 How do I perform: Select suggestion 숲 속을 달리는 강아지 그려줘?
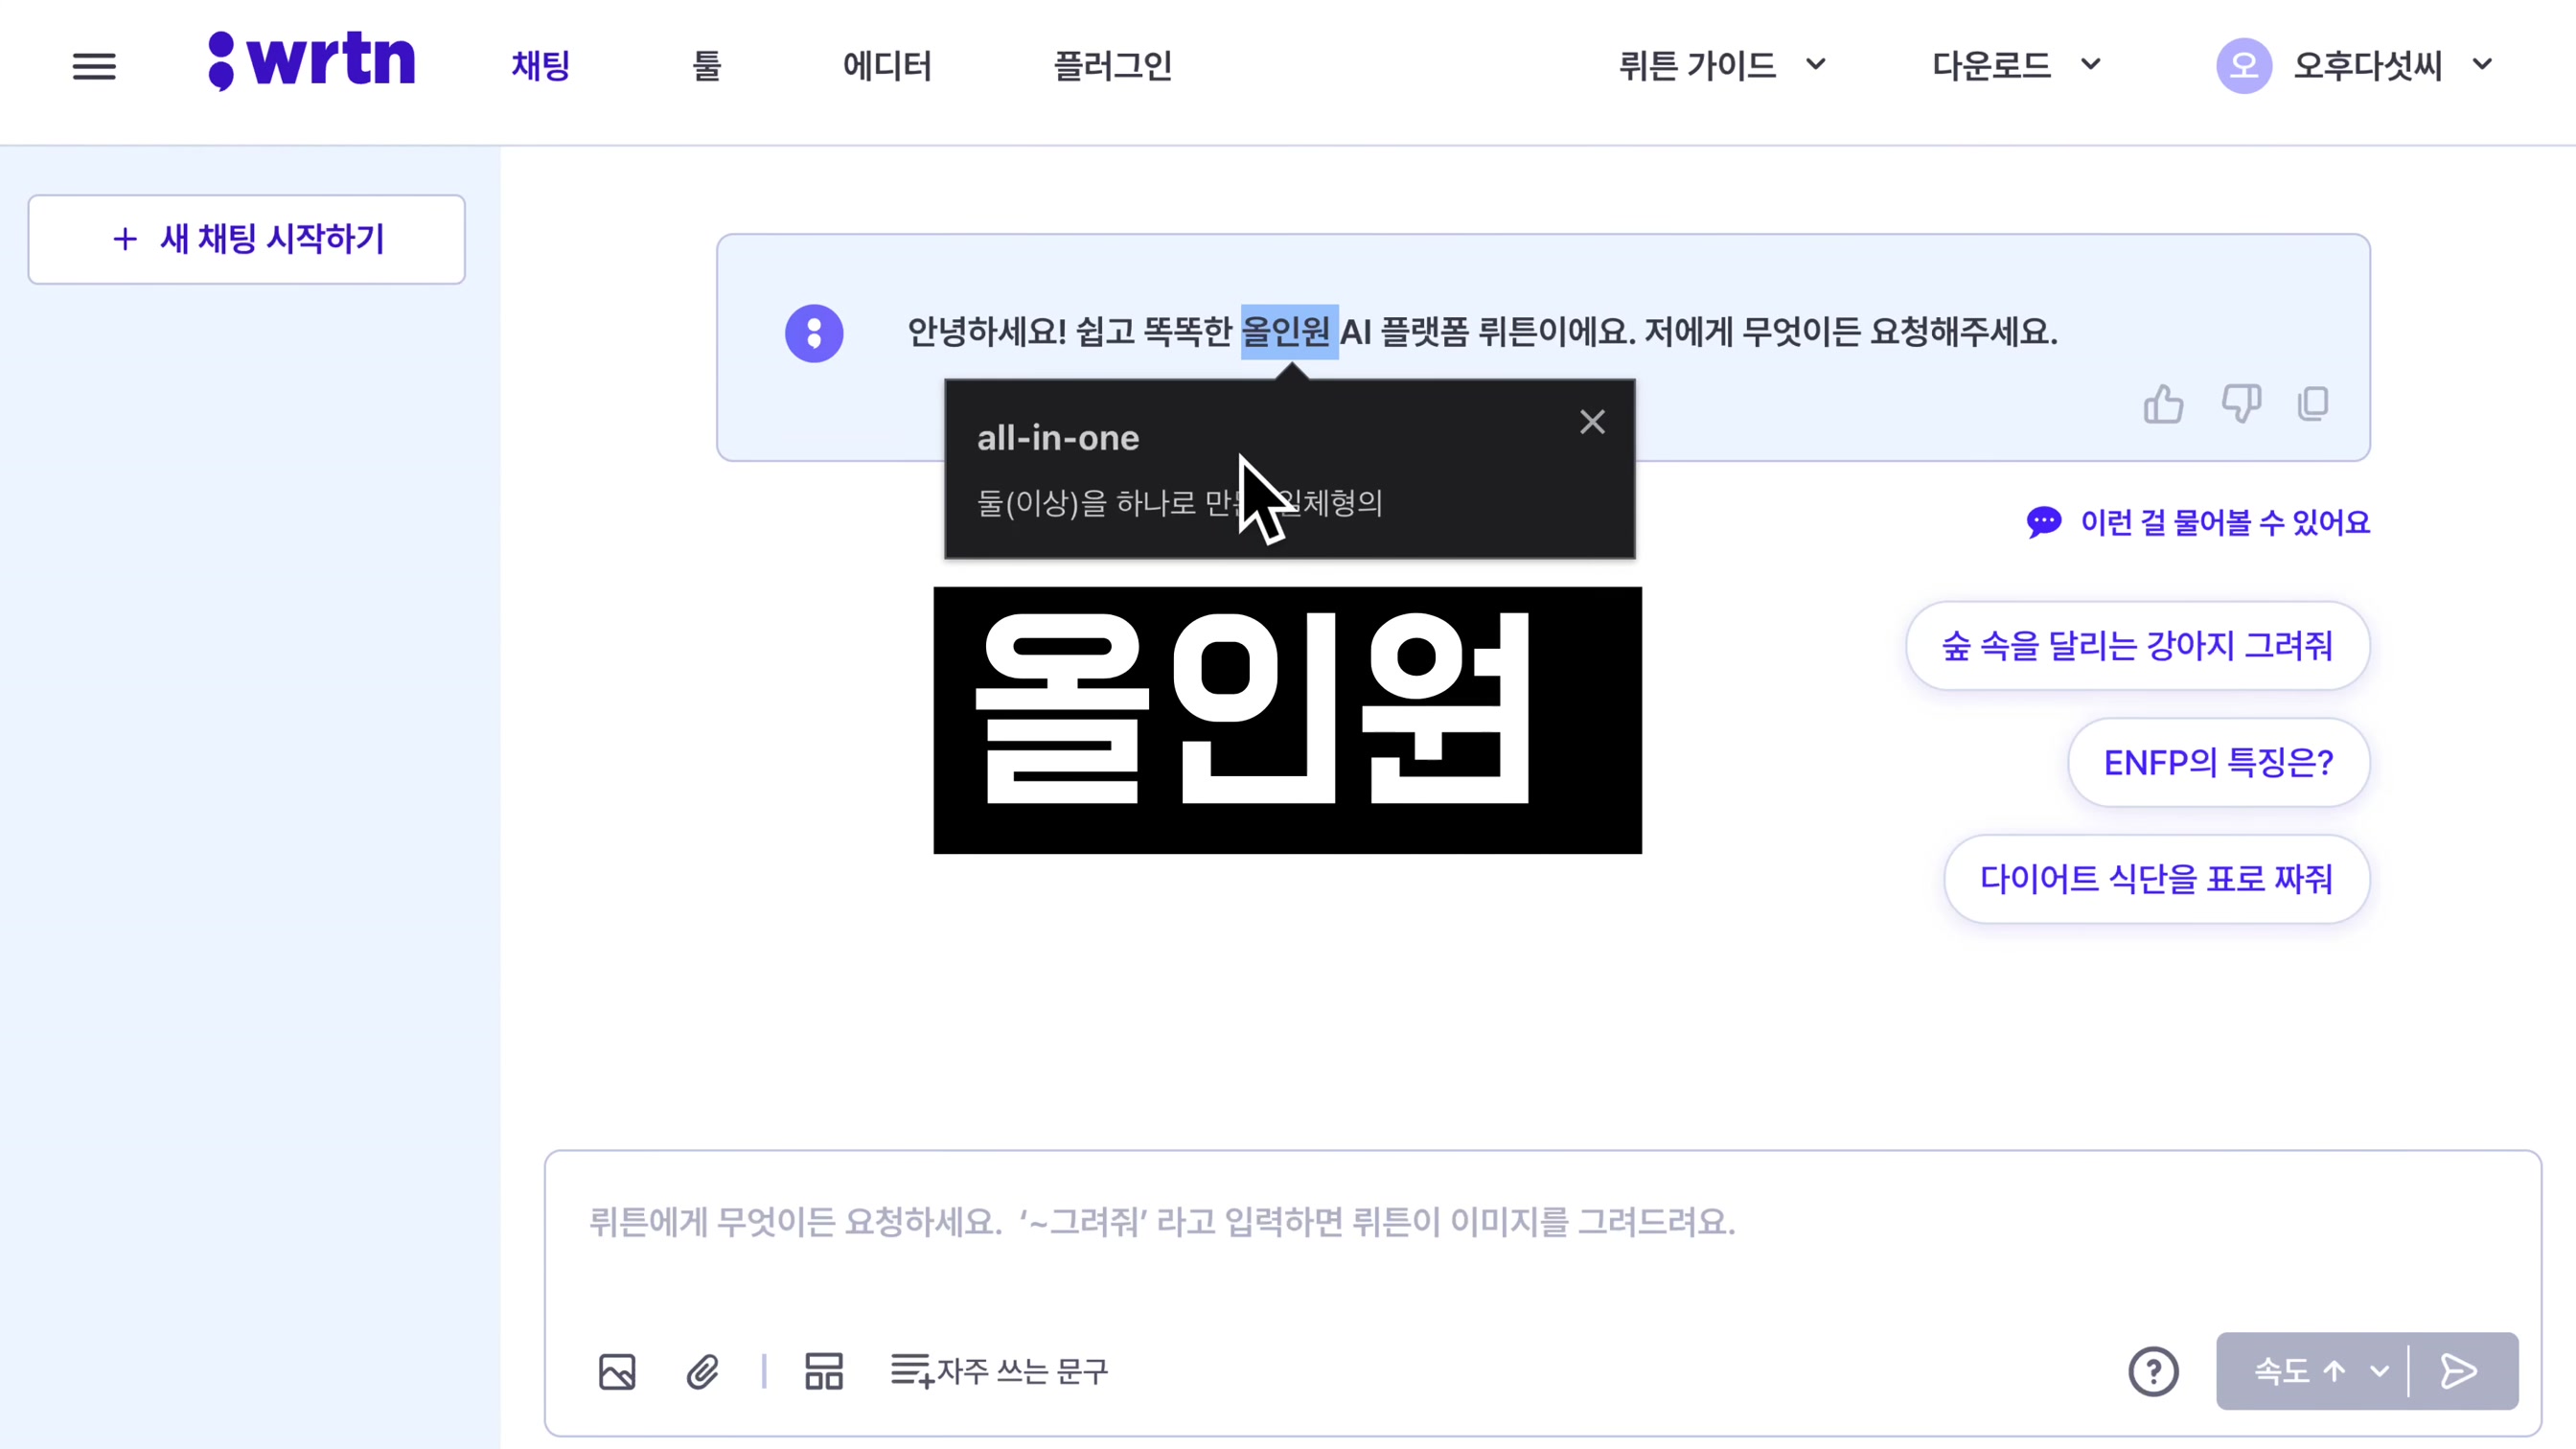pyautogui.click(x=2137, y=646)
